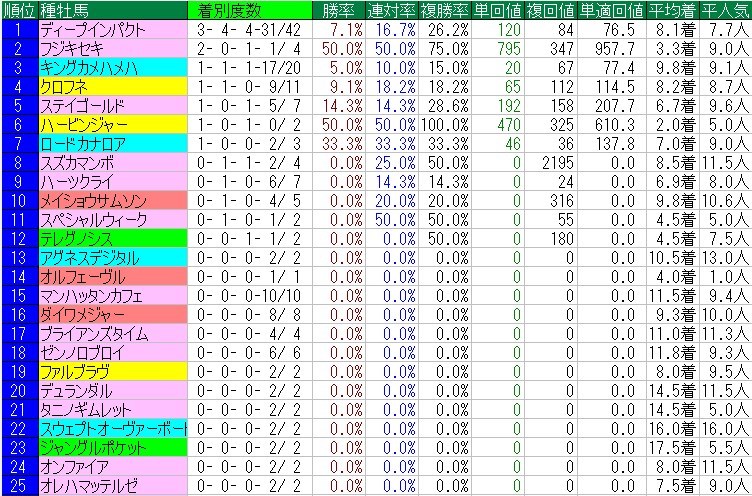Click record 0- 0- 0-10/10

(x=249, y=296)
